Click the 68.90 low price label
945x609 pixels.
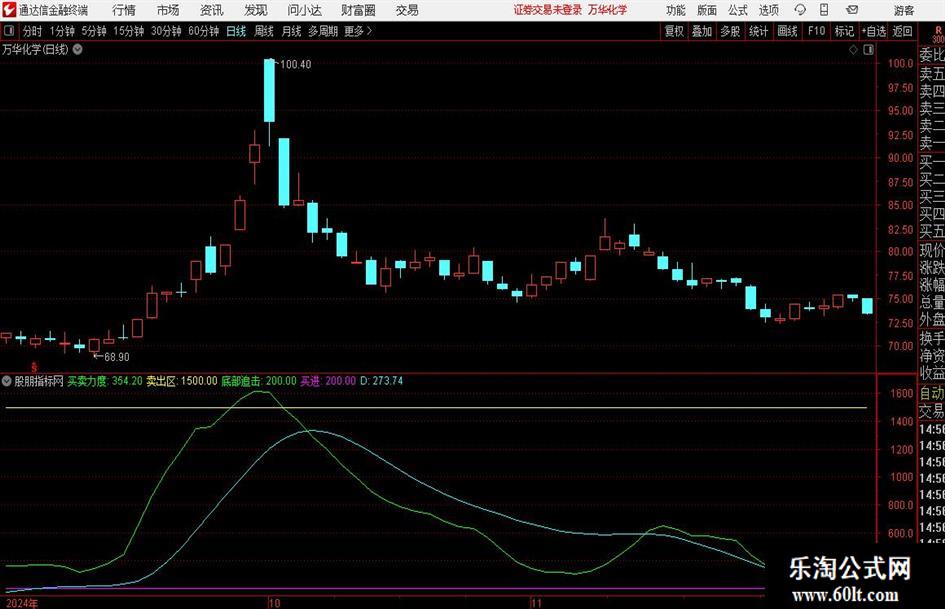(x=117, y=357)
